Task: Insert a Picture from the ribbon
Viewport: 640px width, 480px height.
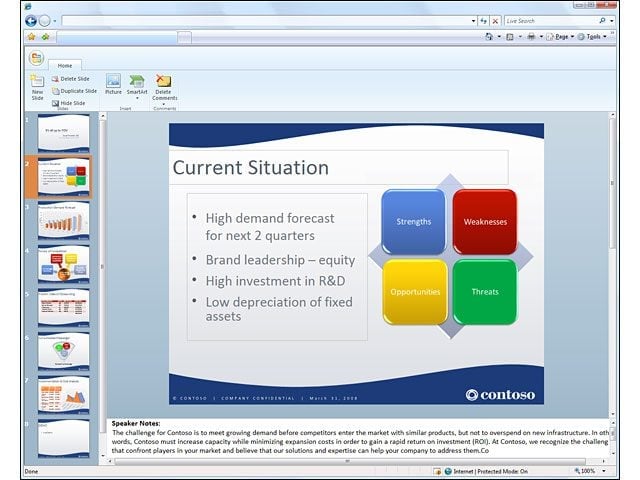Action: pos(113,81)
